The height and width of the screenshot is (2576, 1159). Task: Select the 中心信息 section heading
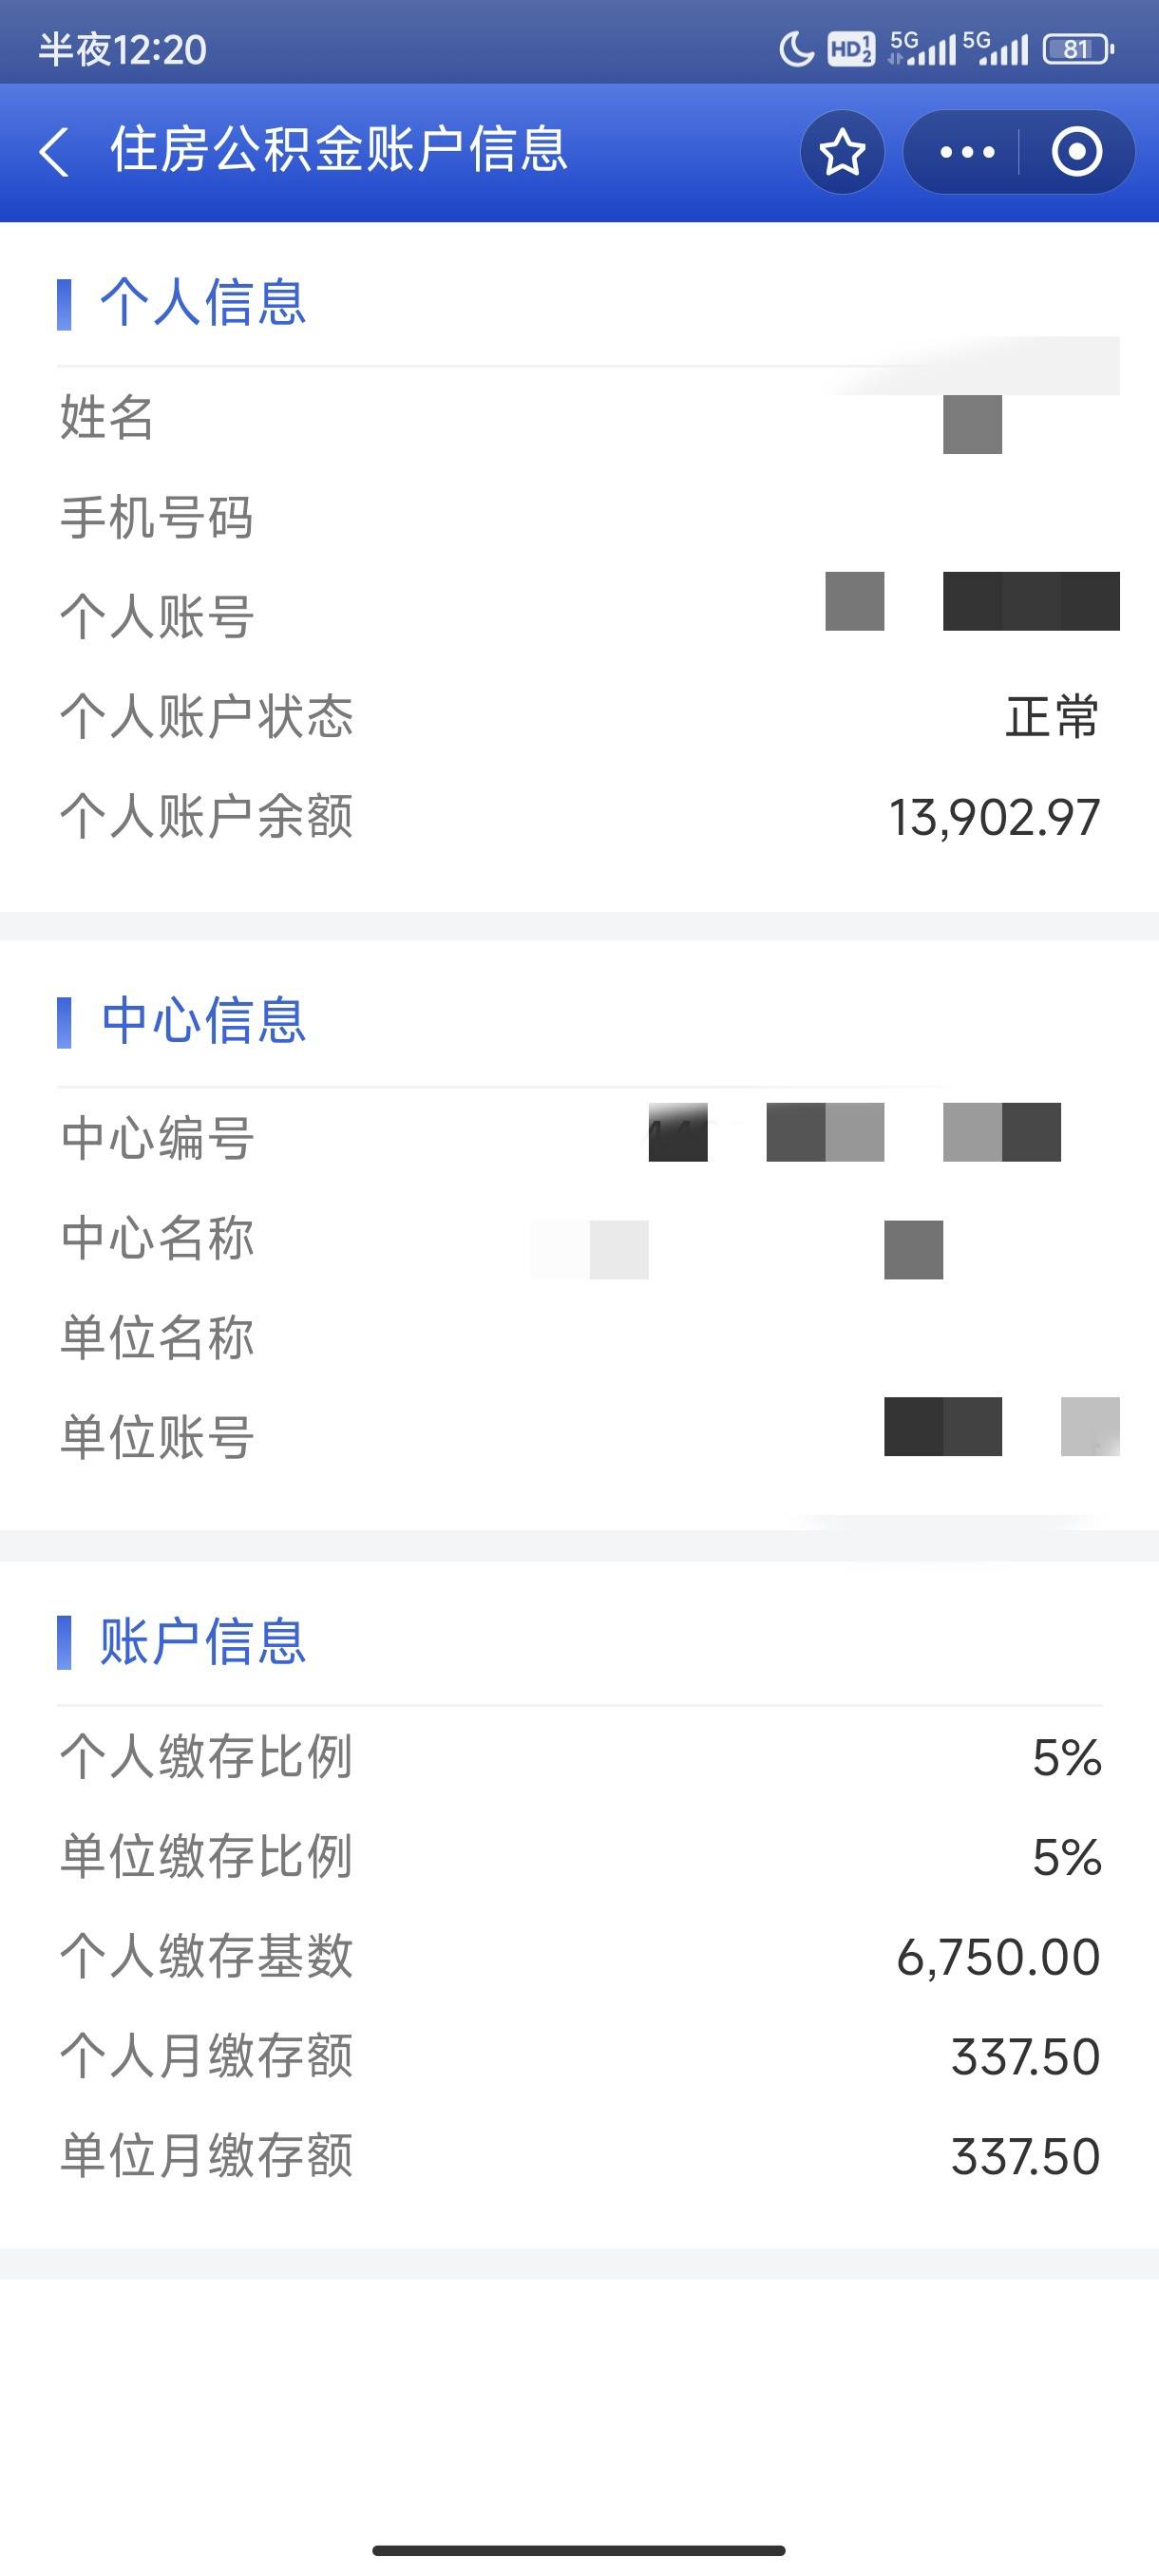[x=203, y=1021]
